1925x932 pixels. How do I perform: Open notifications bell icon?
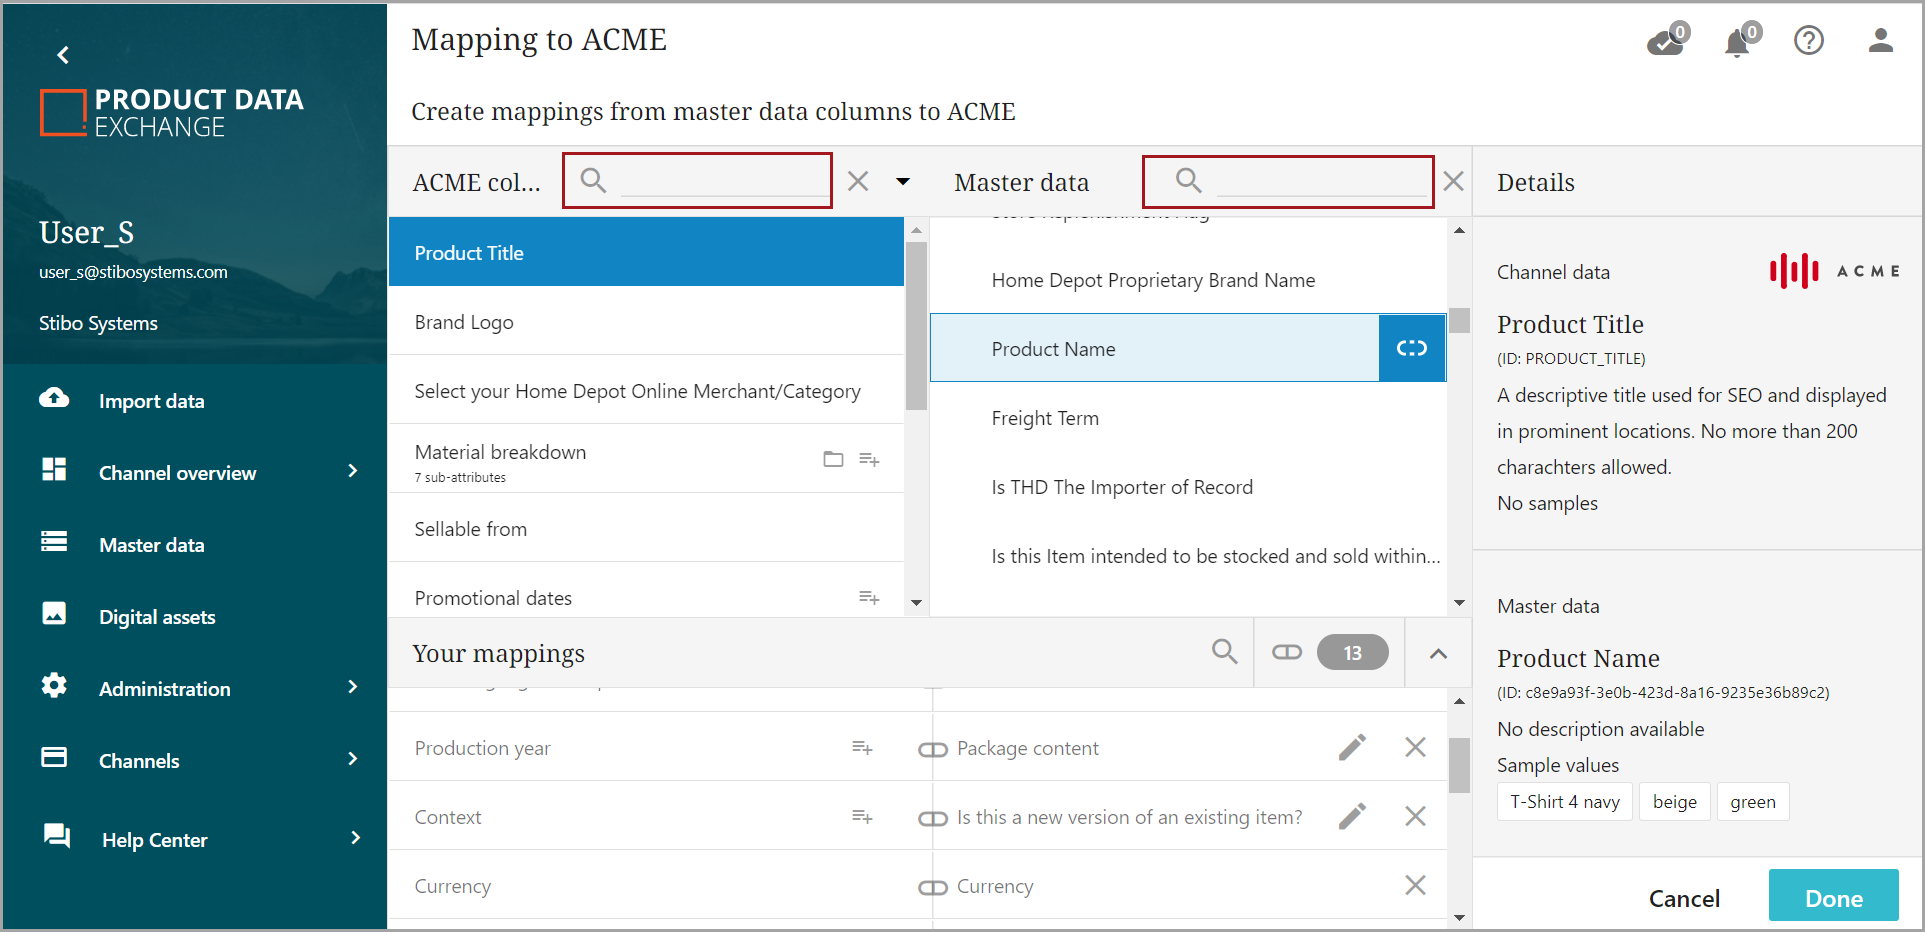pos(1737,43)
